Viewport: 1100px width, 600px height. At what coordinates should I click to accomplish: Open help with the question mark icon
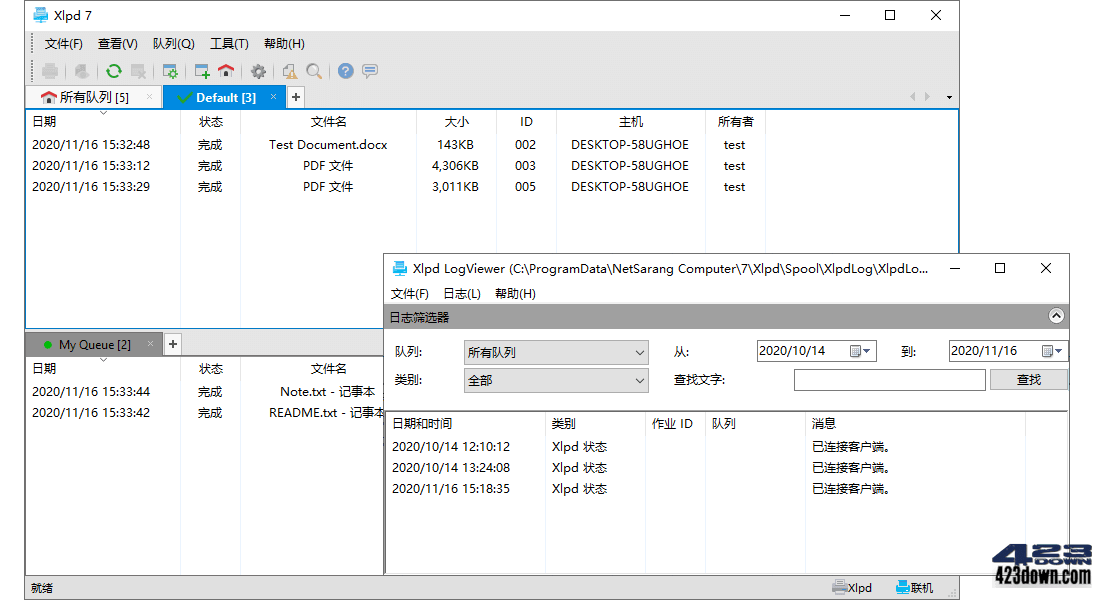345,71
